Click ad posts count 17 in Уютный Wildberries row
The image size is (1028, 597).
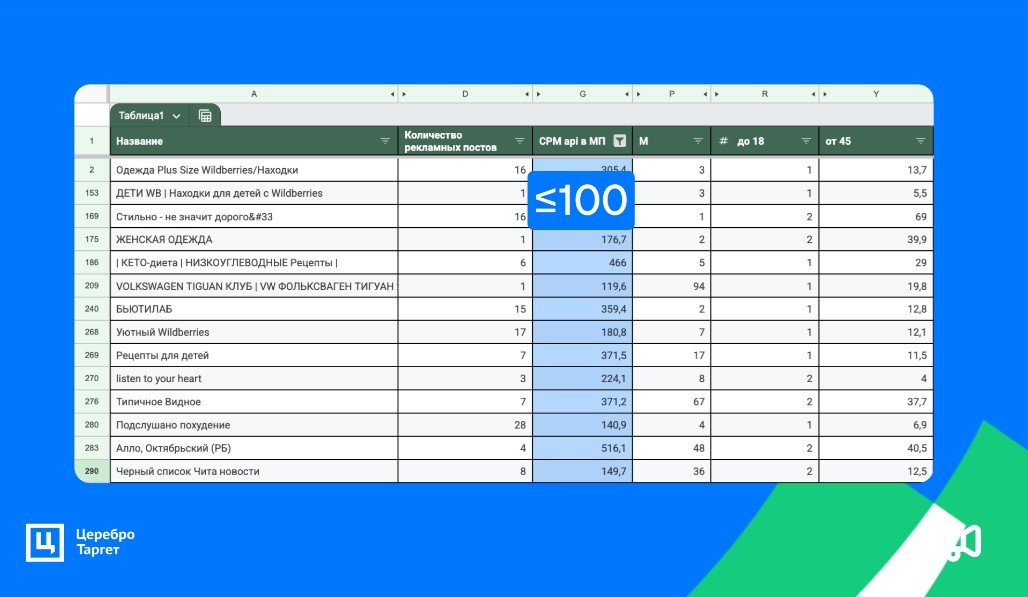(x=465, y=332)
